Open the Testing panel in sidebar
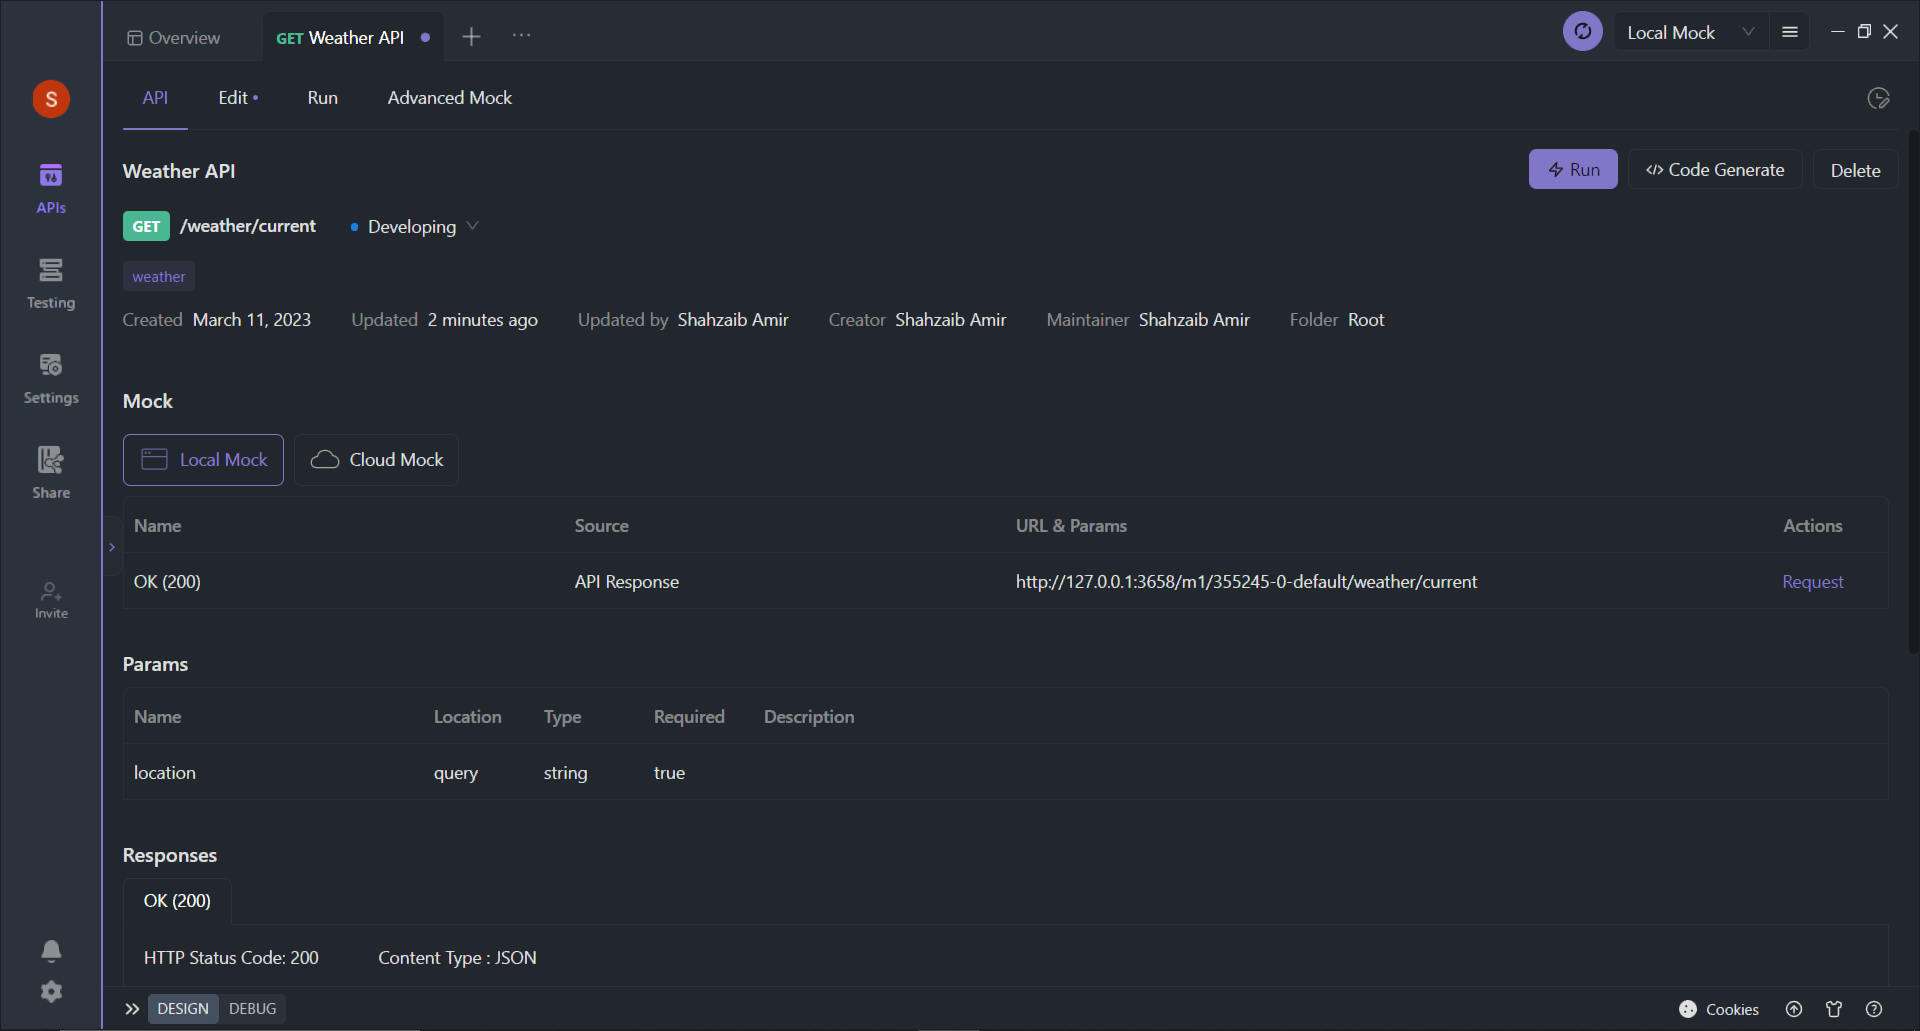 pos(51,283)
